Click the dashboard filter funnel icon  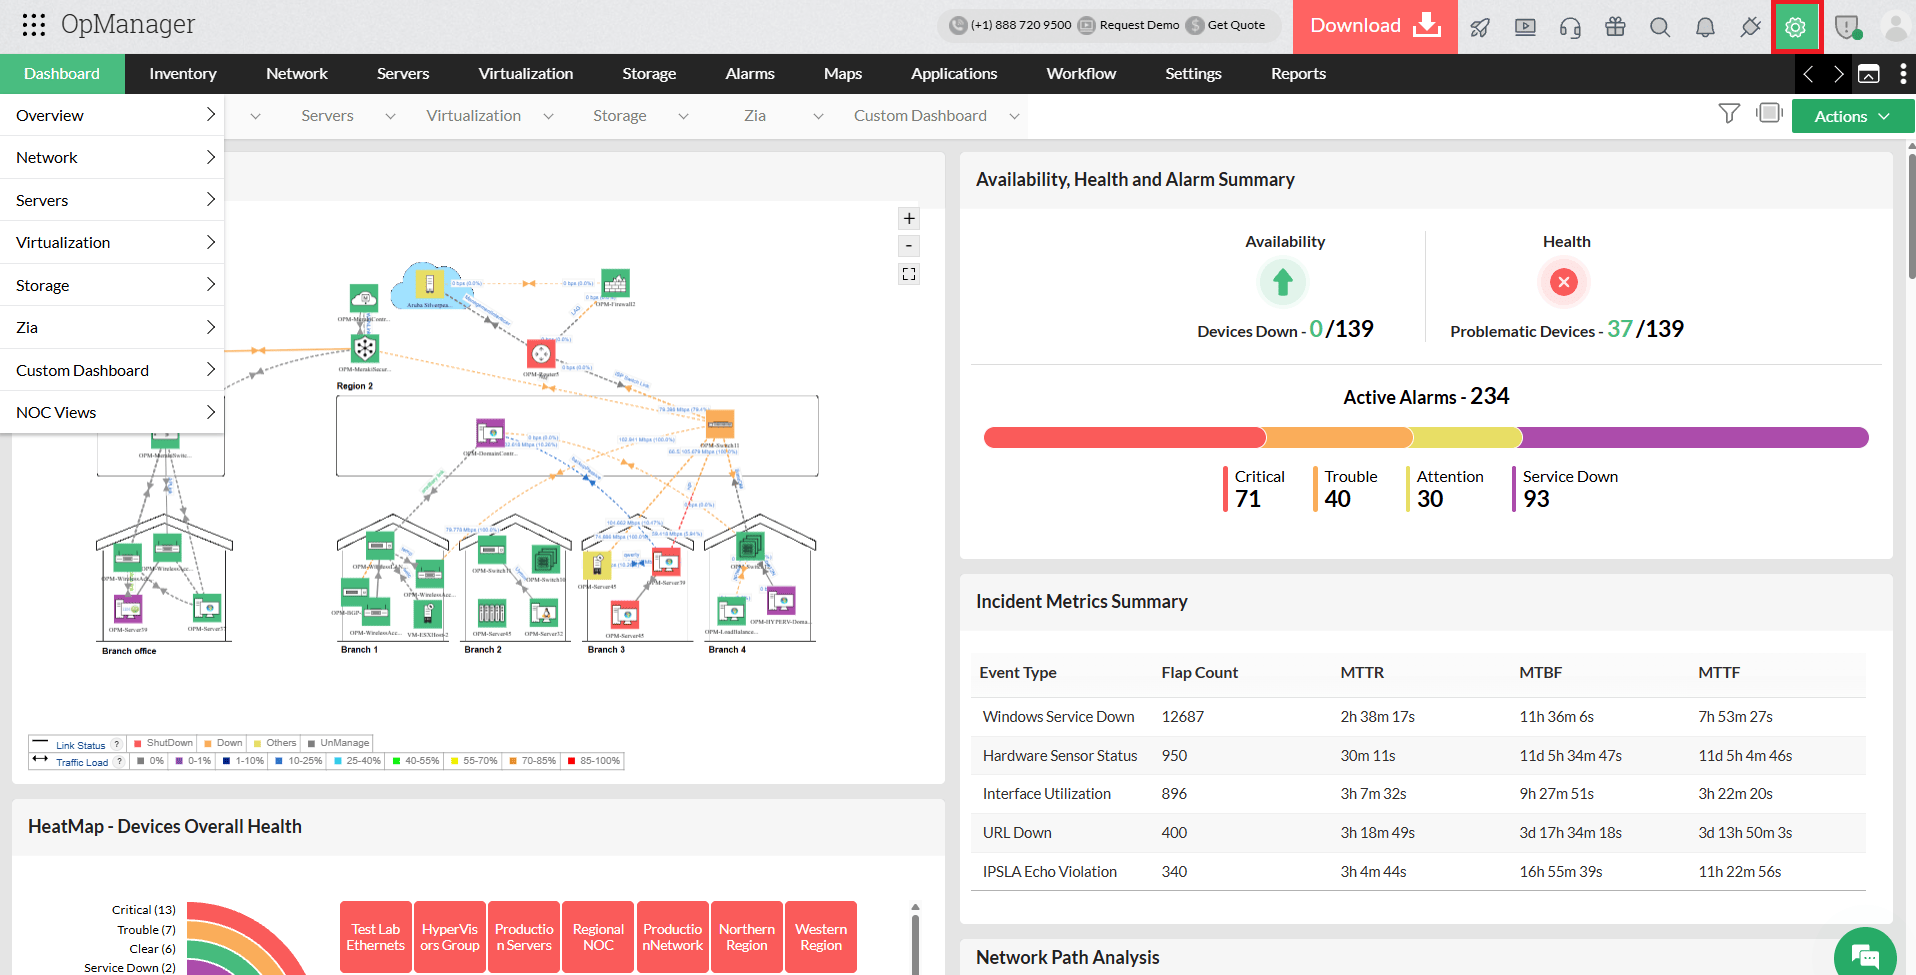1729,113
